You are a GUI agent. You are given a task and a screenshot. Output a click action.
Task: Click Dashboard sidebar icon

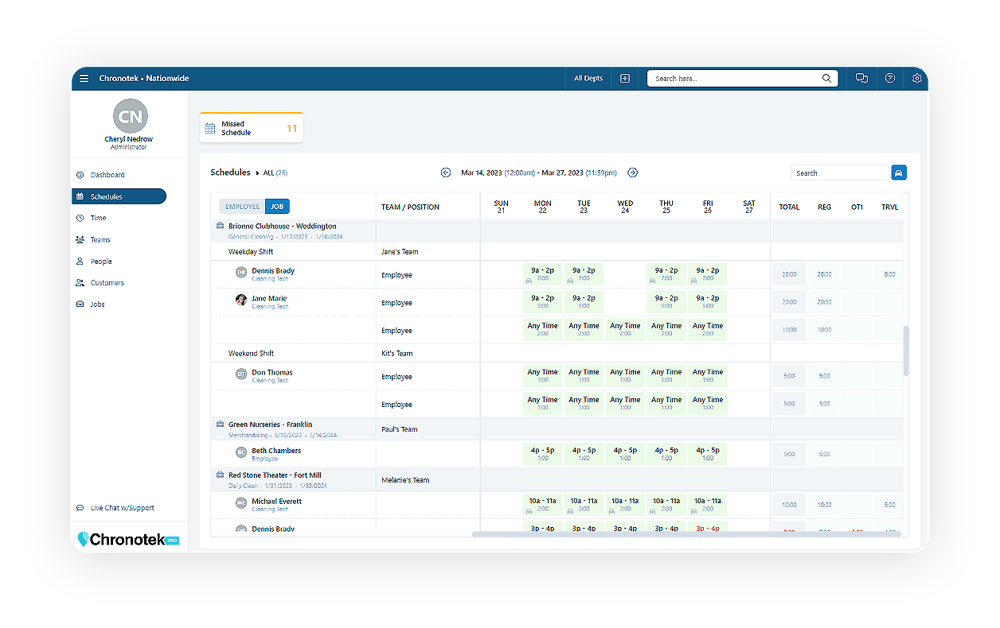80,175
